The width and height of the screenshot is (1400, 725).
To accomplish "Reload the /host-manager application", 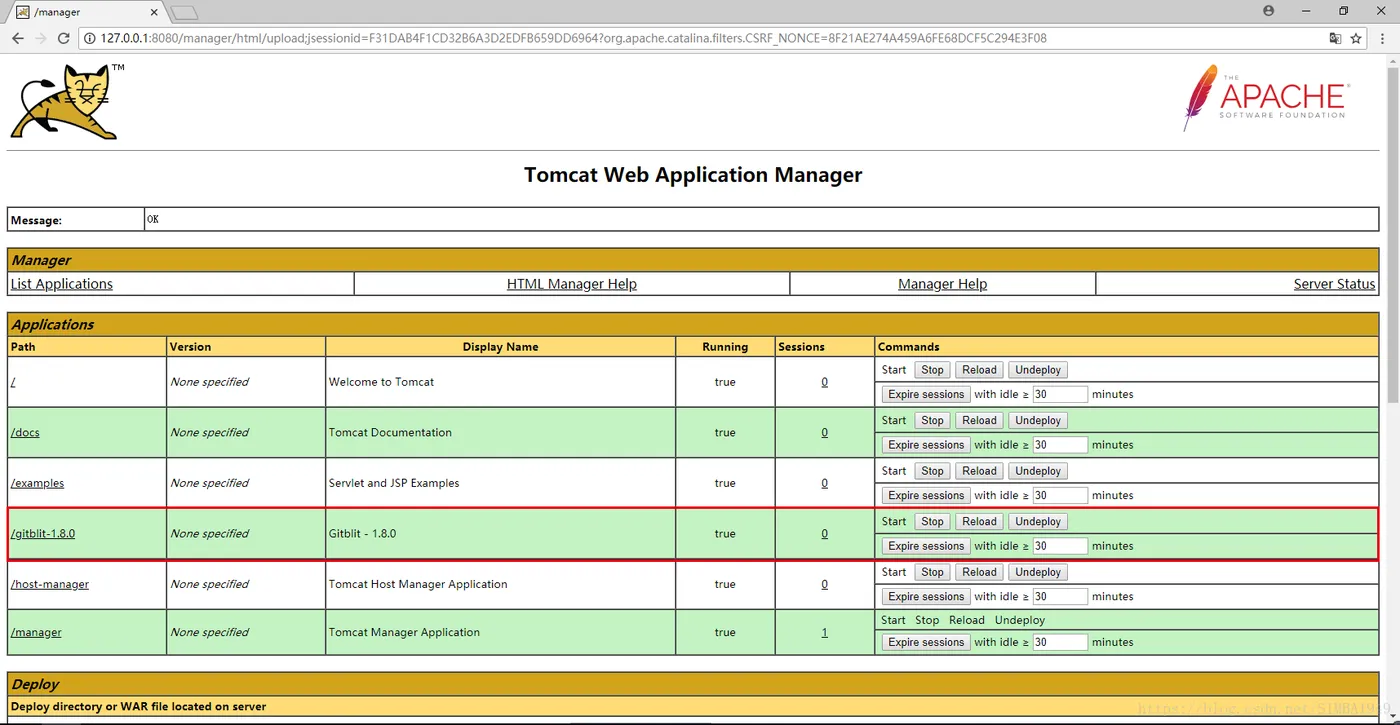I will [x=979, y=573].
